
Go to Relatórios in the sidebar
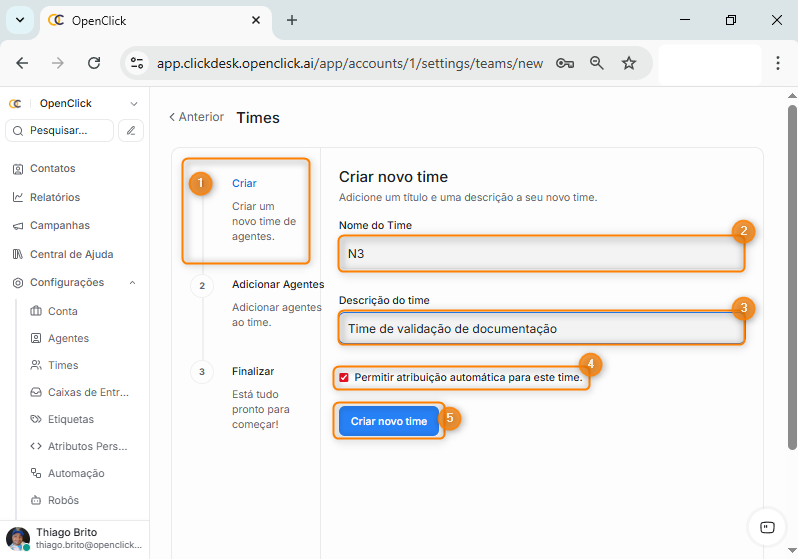[x=55, y=197]
